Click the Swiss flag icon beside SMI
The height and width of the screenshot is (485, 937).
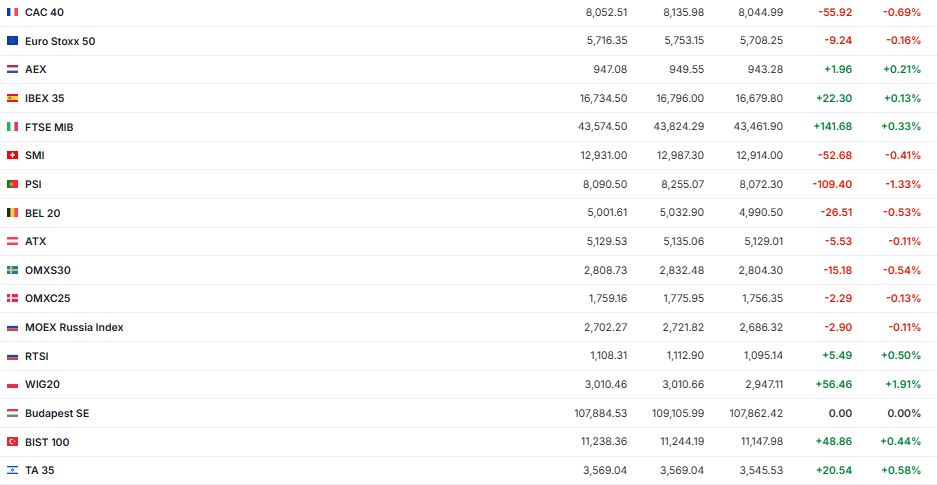coord(12,155)
